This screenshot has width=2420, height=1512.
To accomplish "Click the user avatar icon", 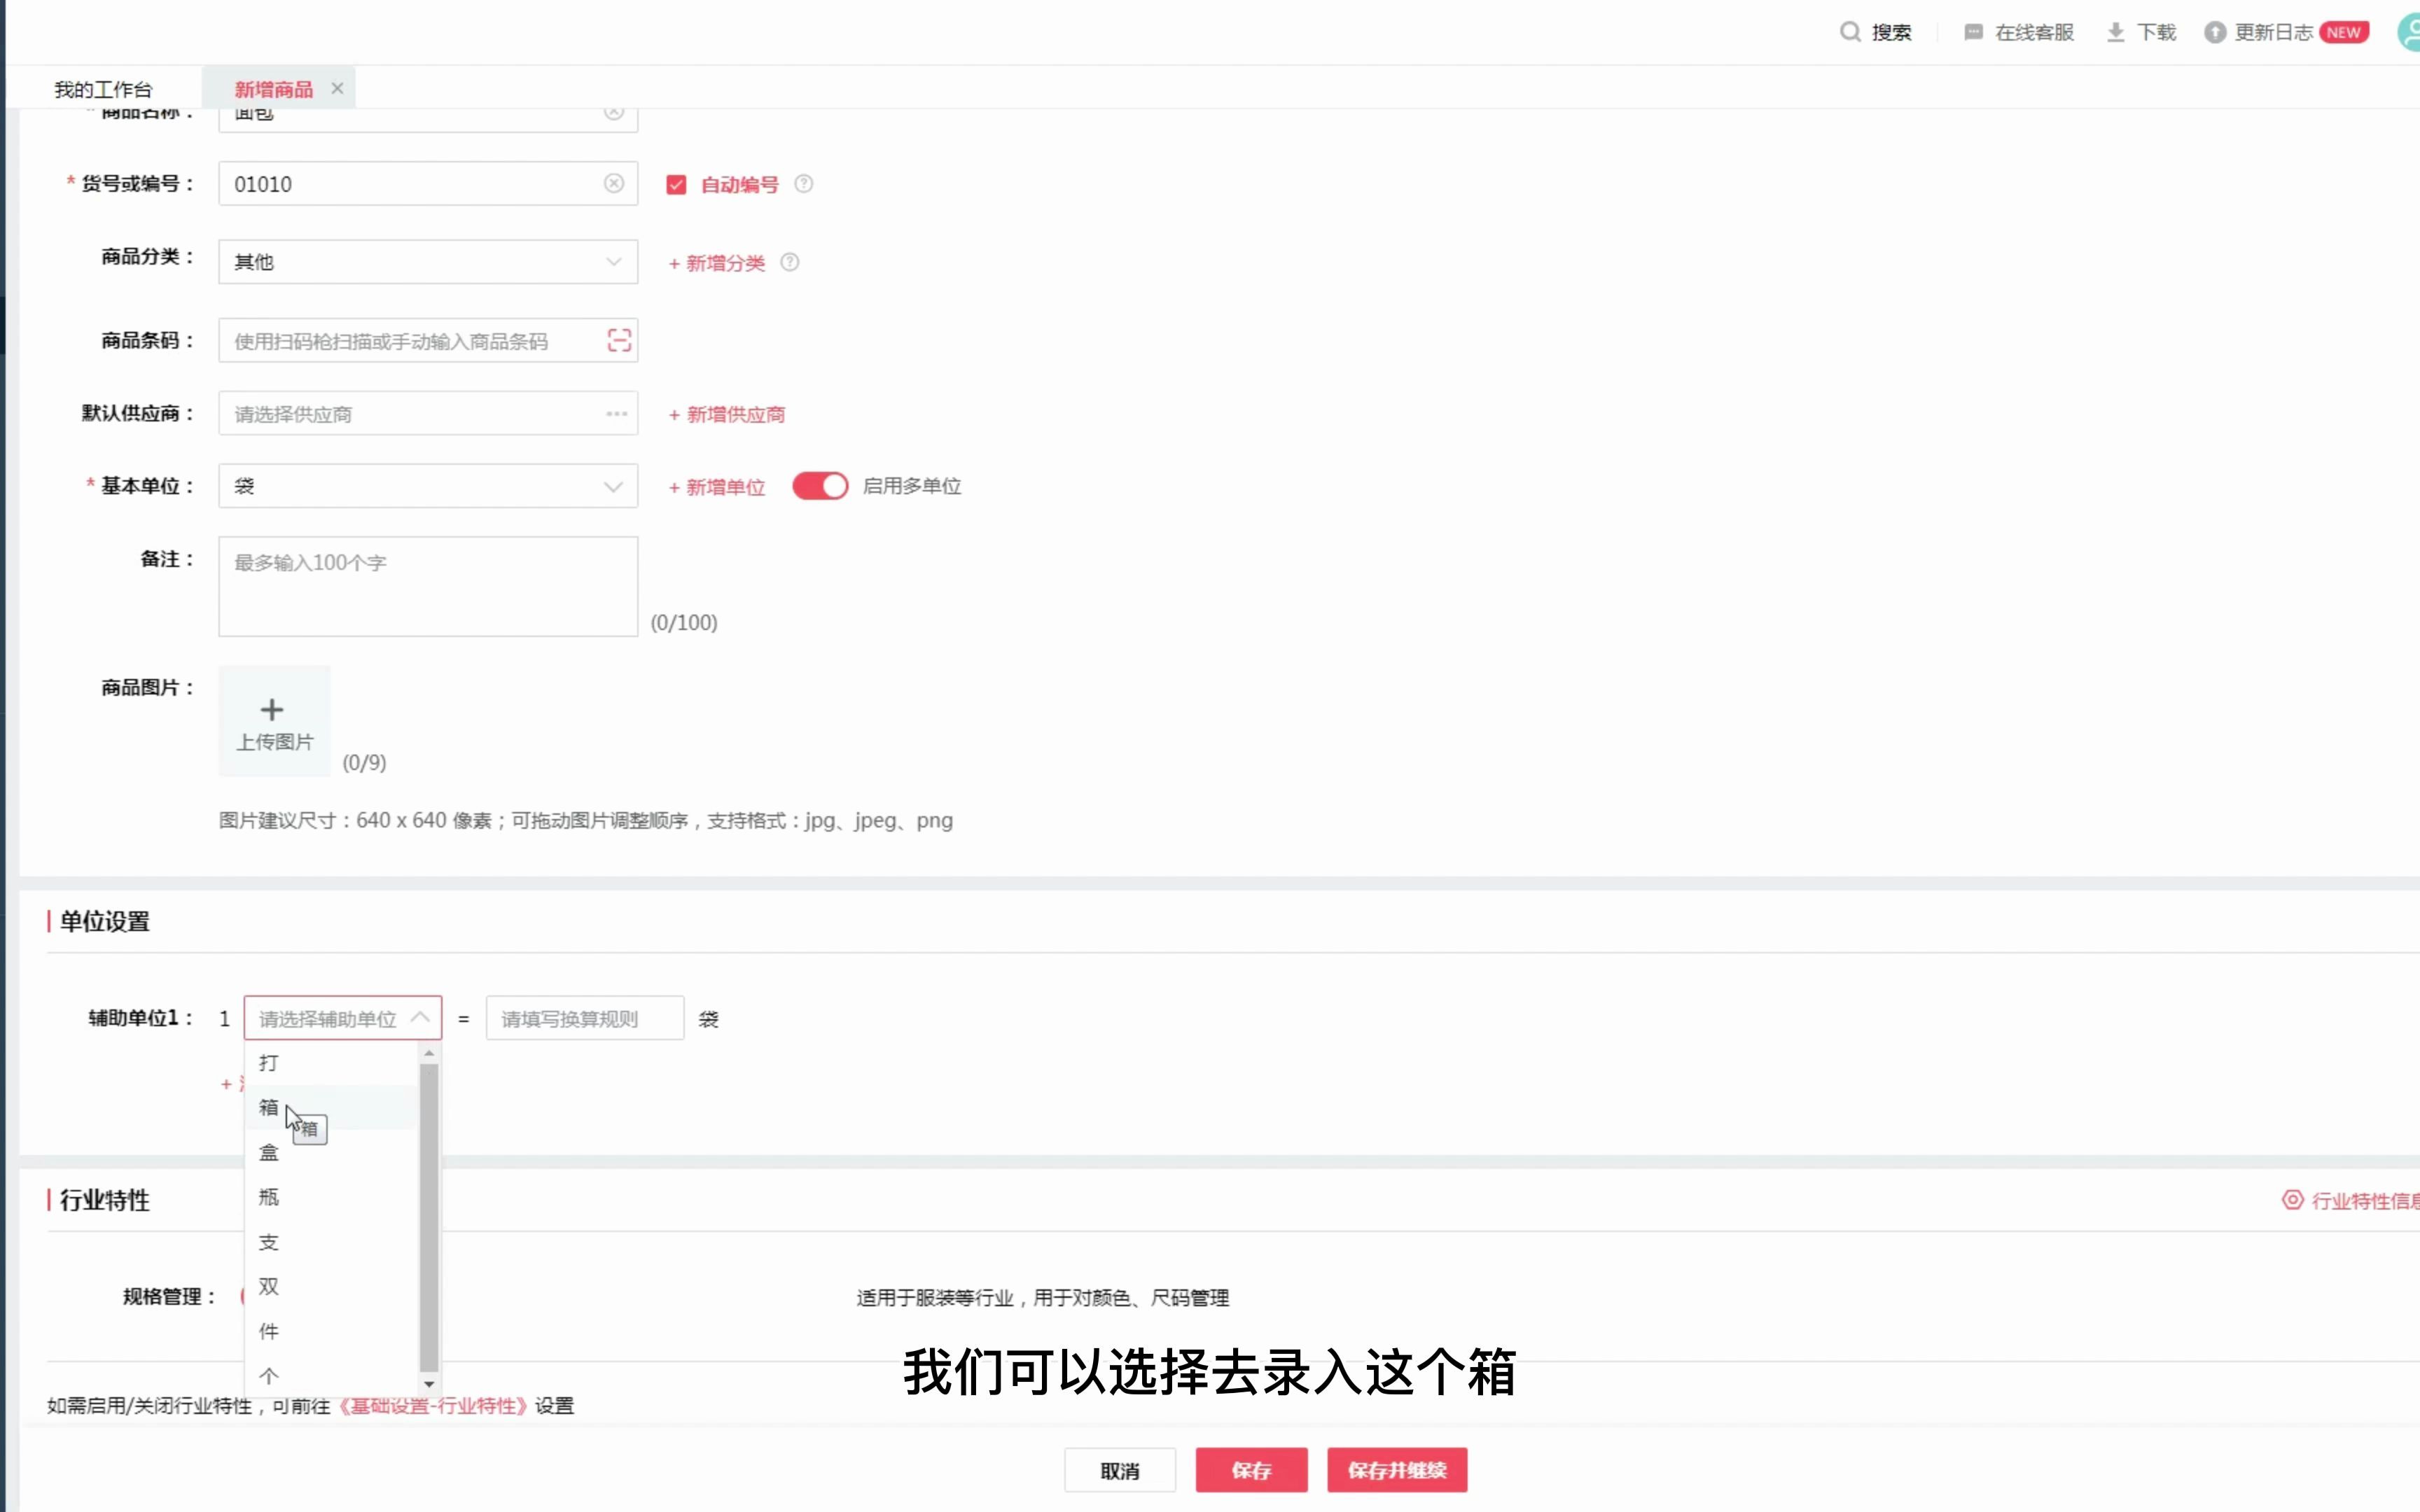I will click(x=2409, y=32).
